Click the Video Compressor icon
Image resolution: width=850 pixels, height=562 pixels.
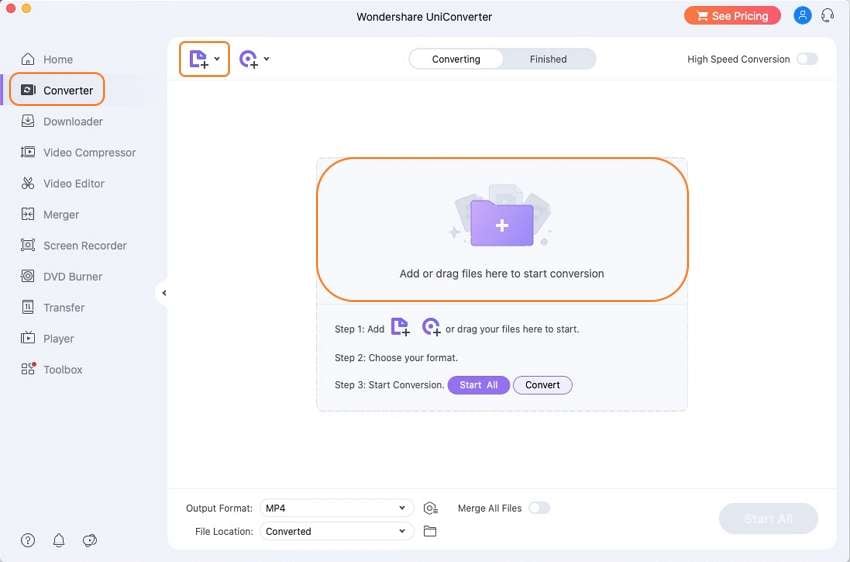[28, 152]
